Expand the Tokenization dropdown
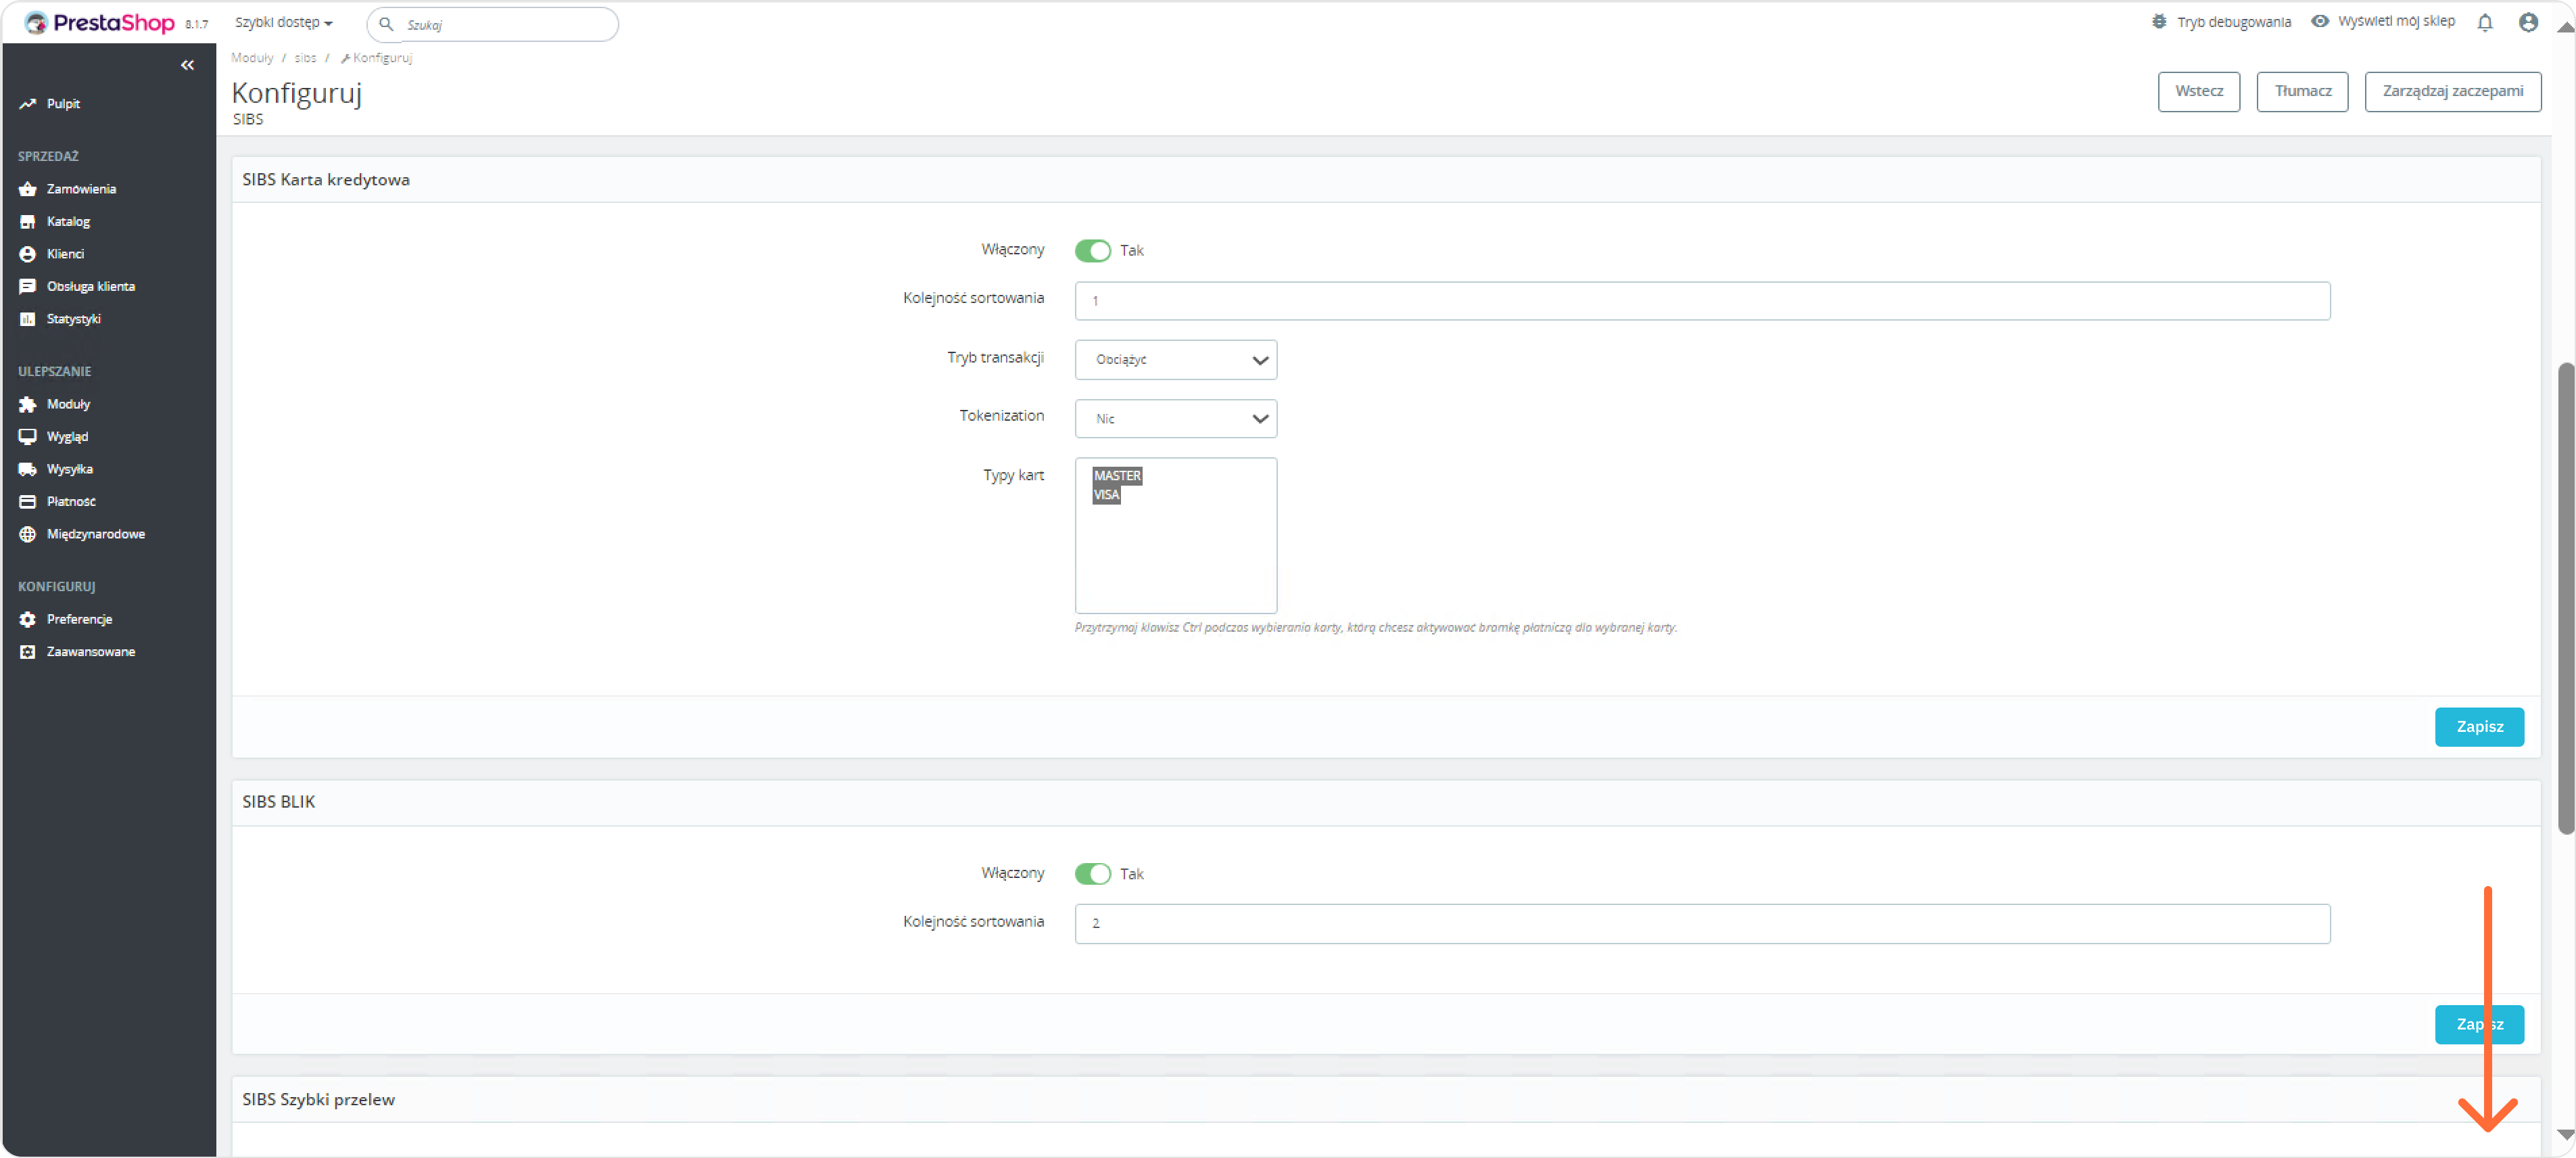 (x=1175, y=419)
